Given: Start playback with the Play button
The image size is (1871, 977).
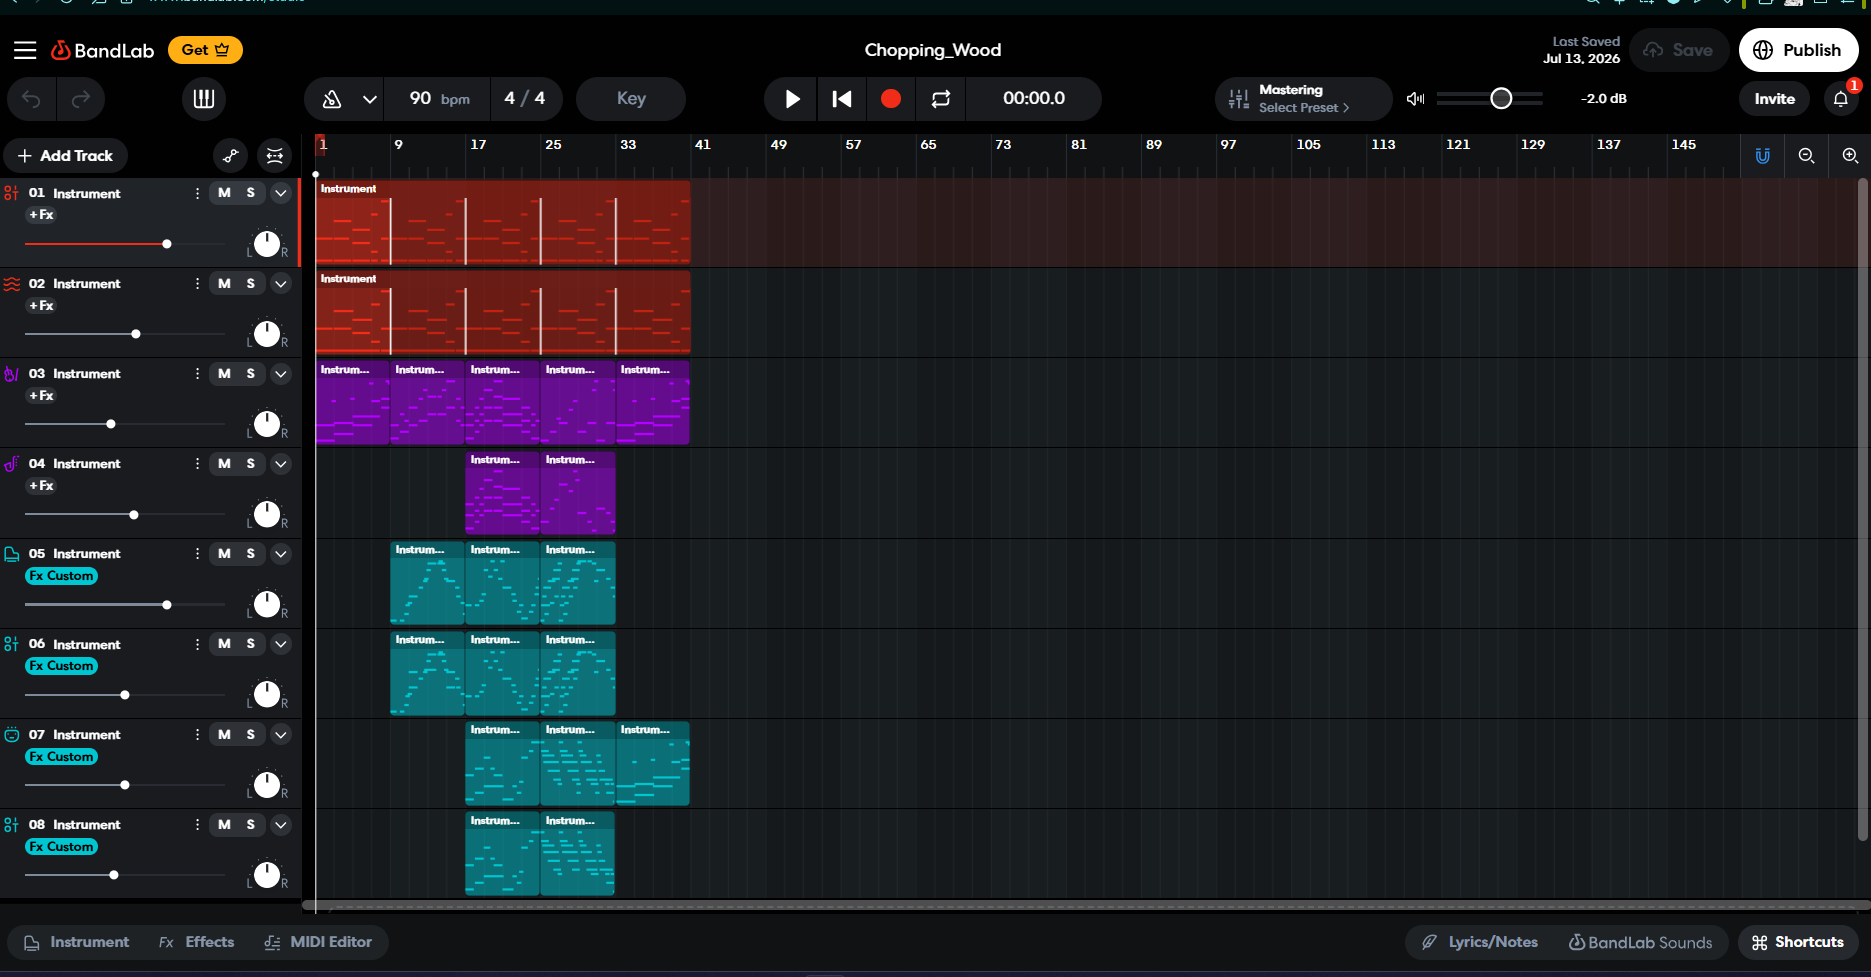Looking at the screenshot, I should [x=792, y=99].
